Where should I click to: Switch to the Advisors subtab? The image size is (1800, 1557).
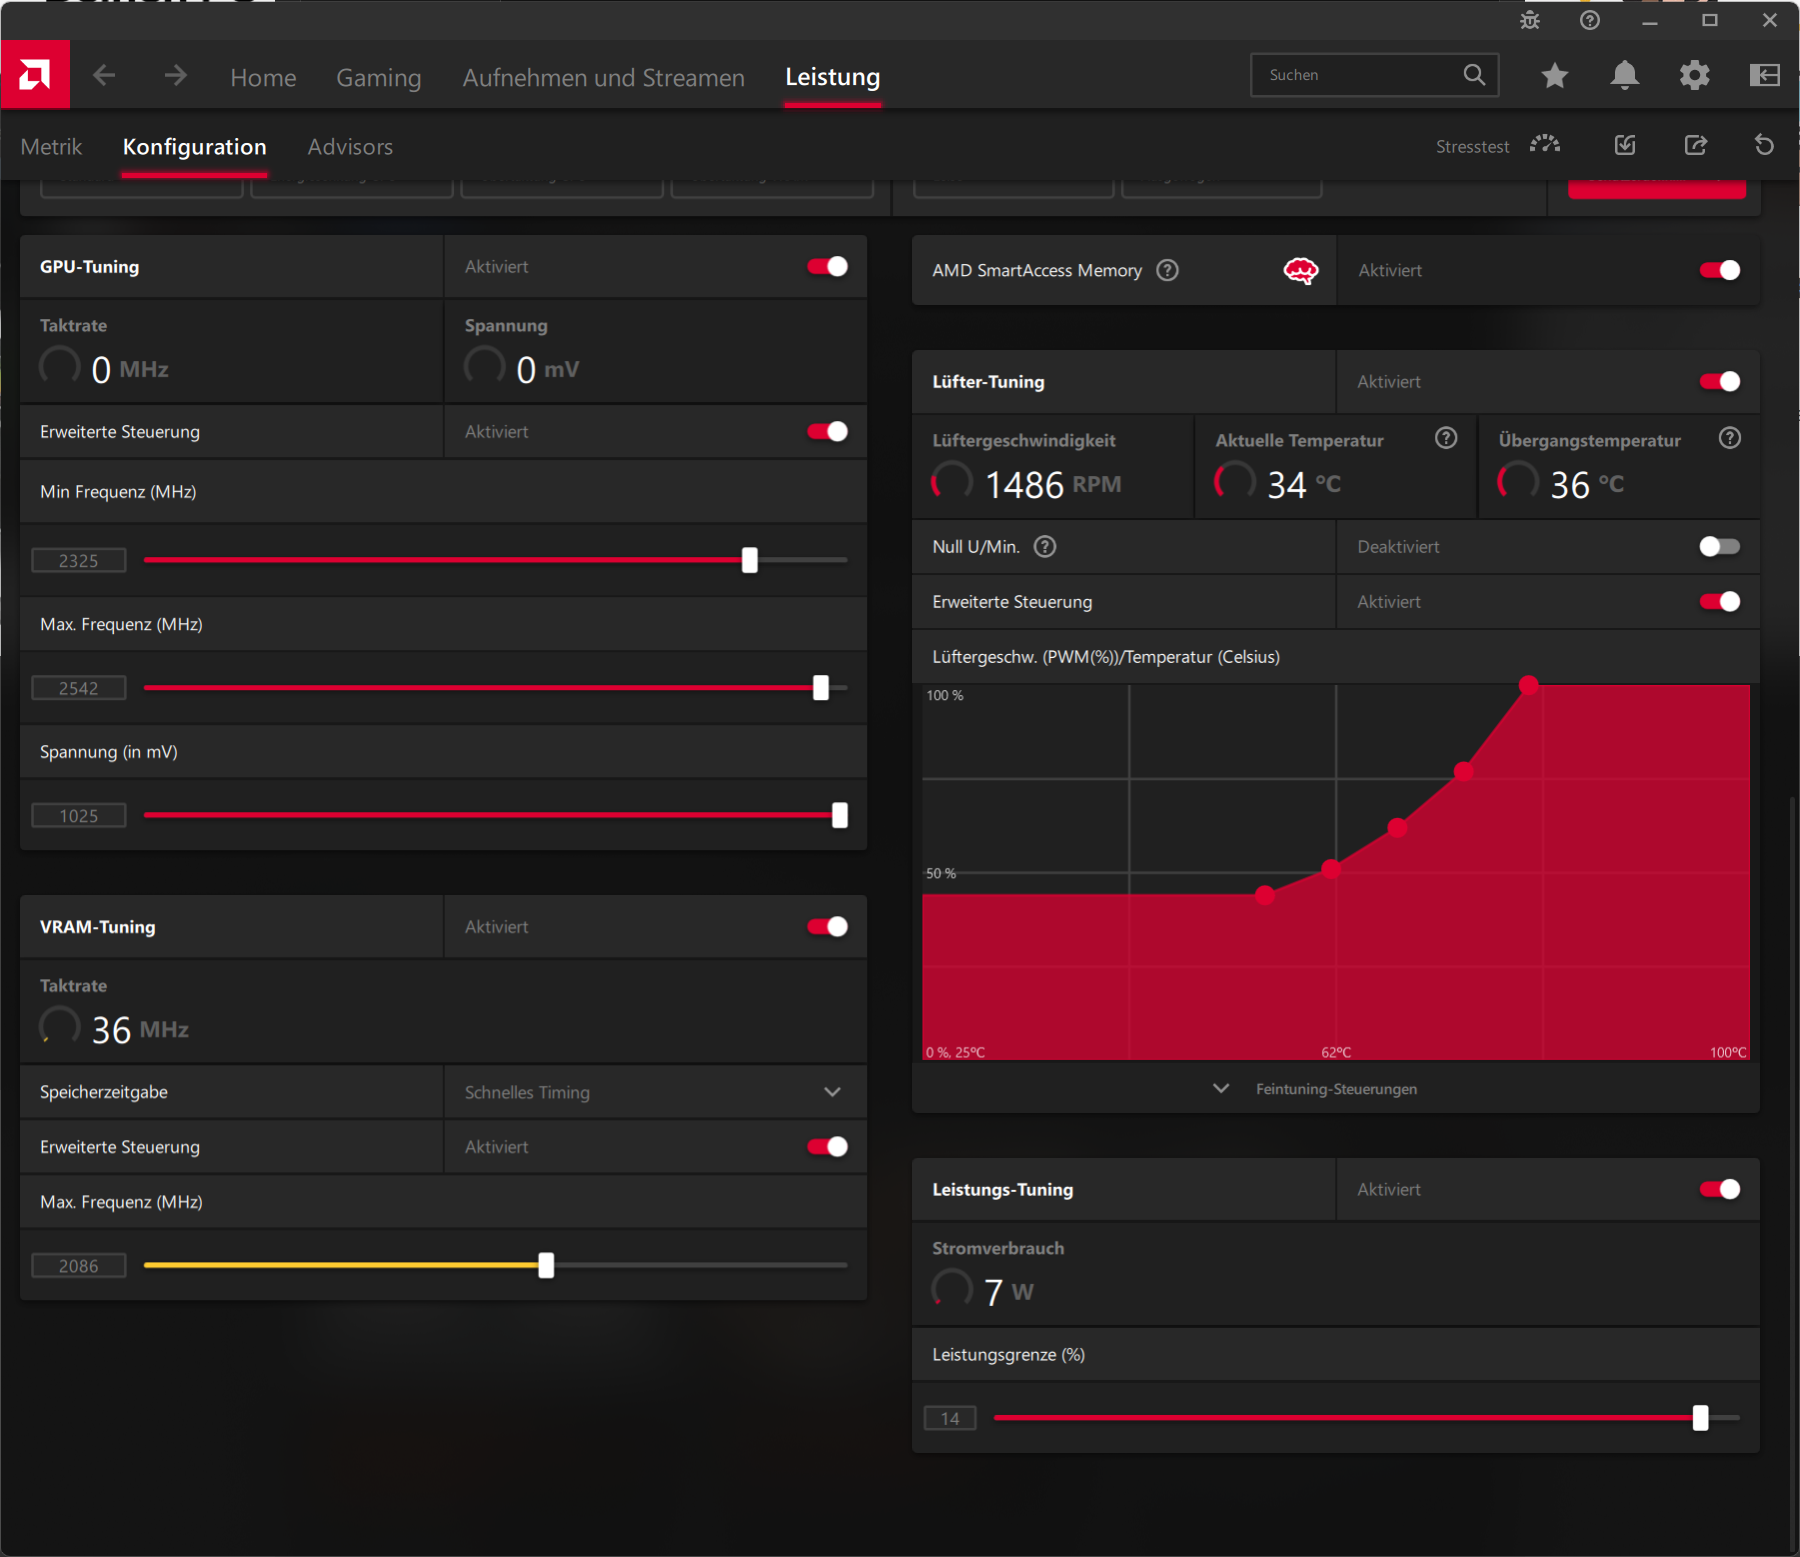(350, 147)
